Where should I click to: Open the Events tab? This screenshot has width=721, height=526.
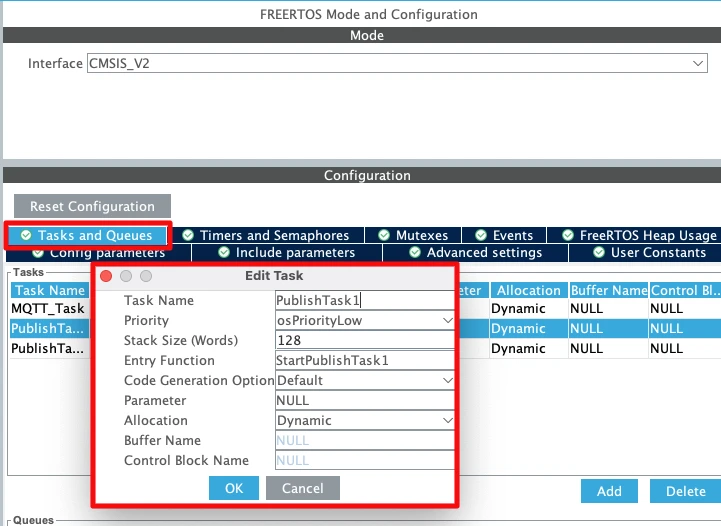pyautogui.click(x=504, y=235)
